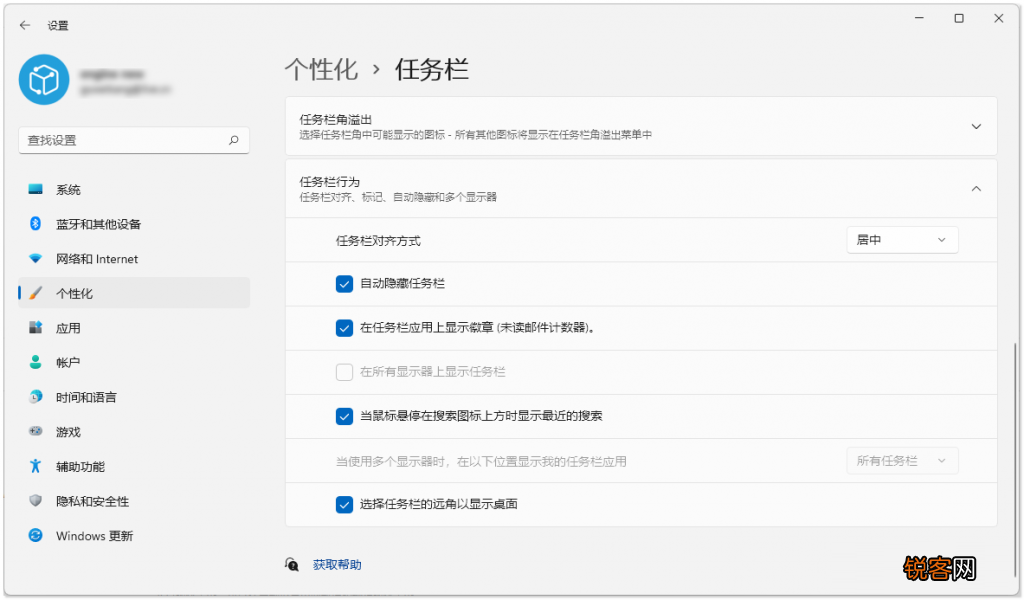Select 个性化 in the sidebar
This screenshot has width=1024, height=600.
pos(134,293)
